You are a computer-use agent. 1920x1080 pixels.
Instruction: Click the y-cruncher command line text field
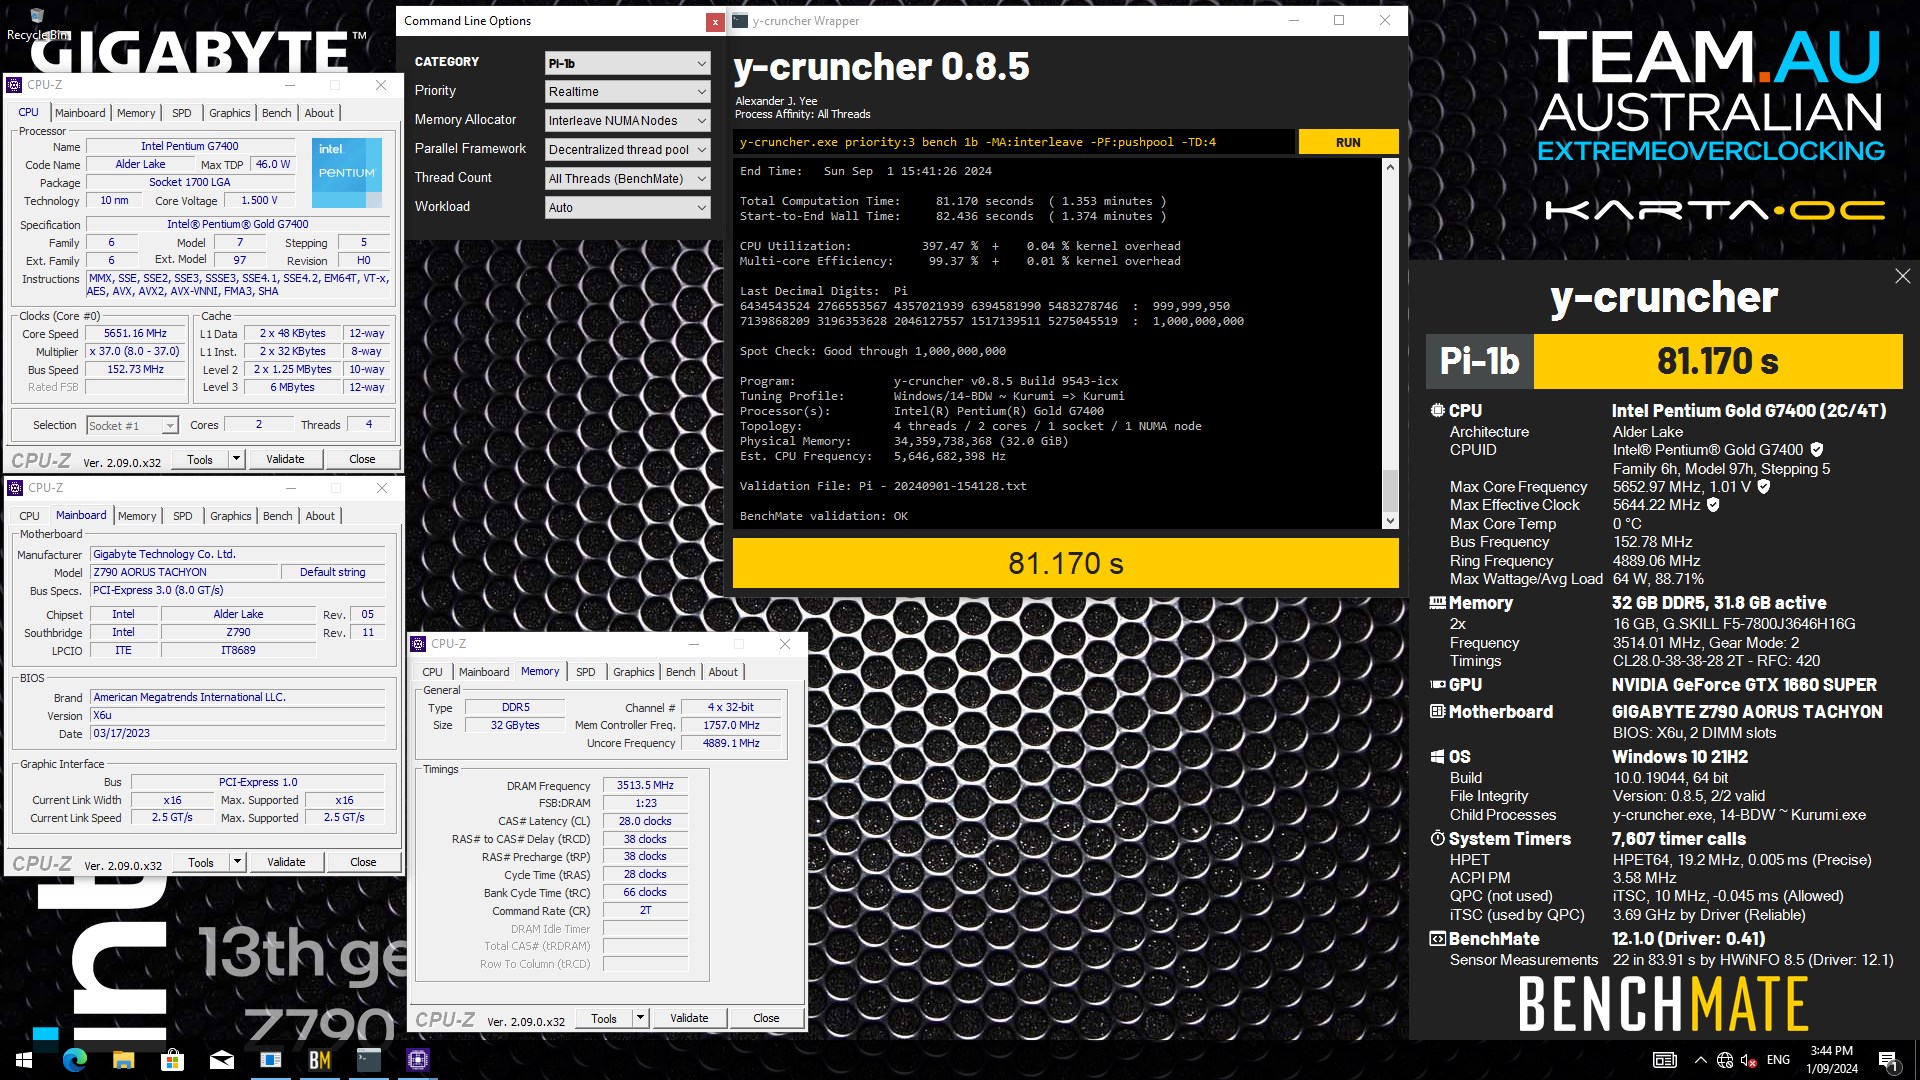1013,142
